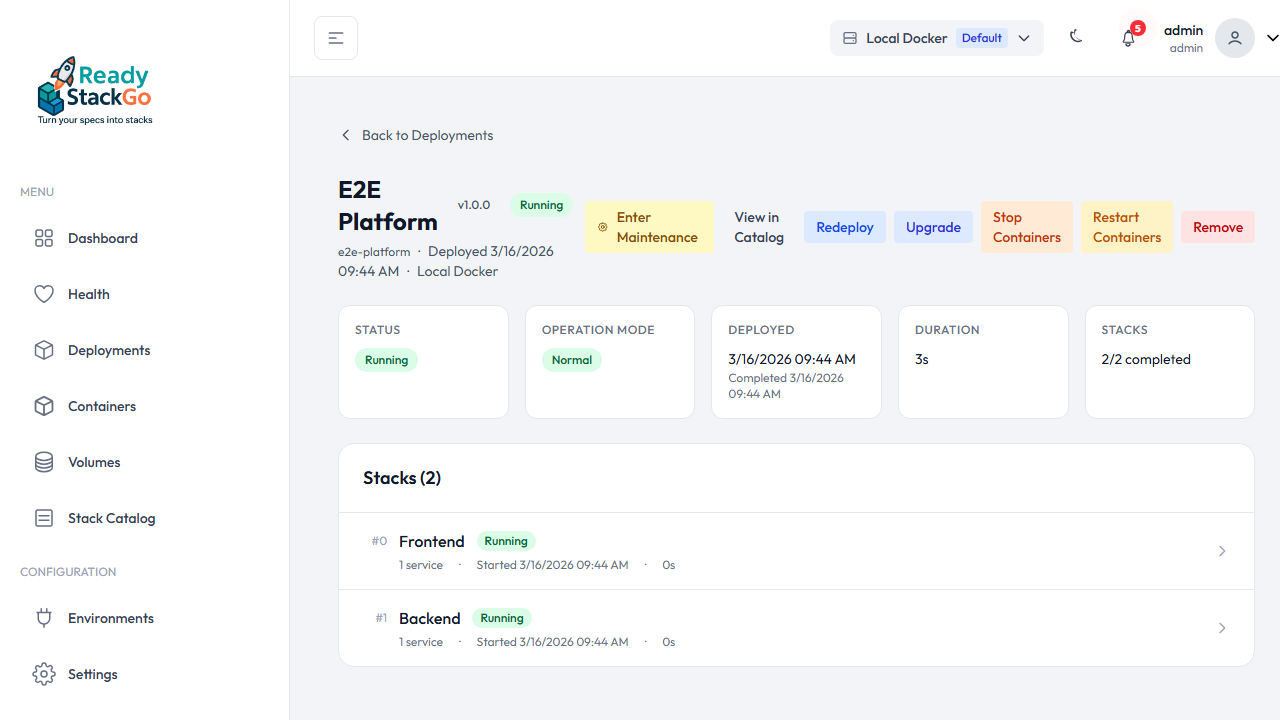
Task: Open the Stack Catalog via its sidebar icon
Action: [x=44, y=518]
